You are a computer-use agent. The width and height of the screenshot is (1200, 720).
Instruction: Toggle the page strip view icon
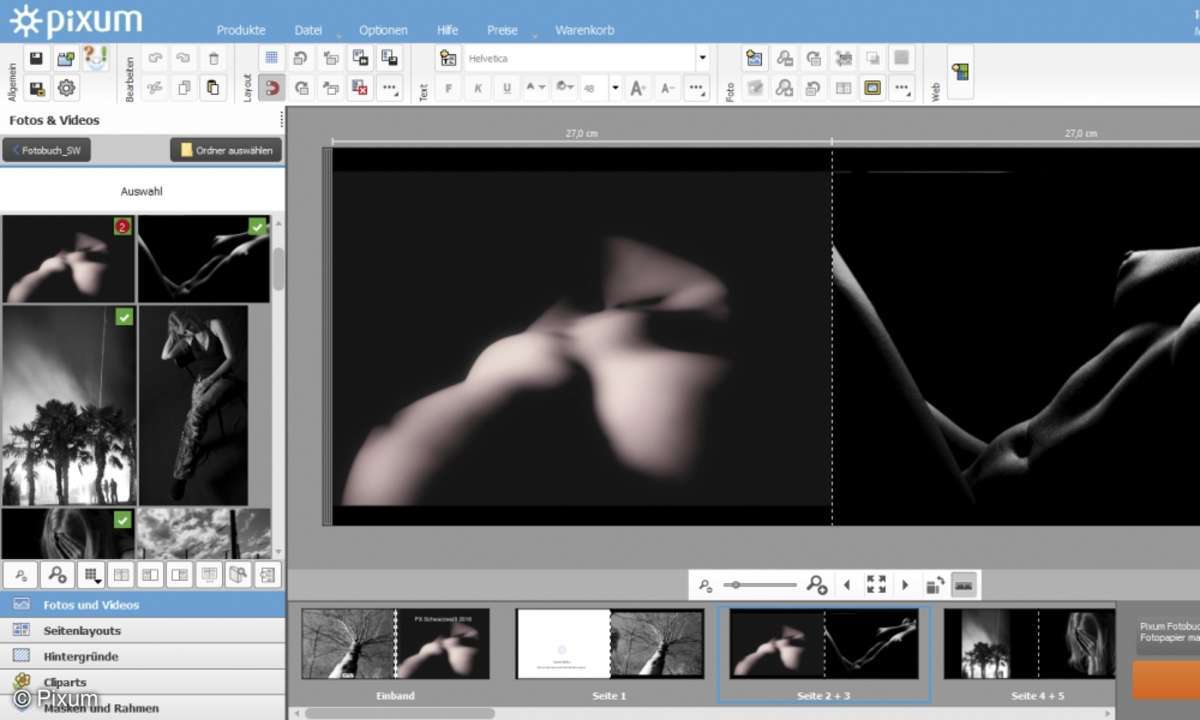(964, 584)
